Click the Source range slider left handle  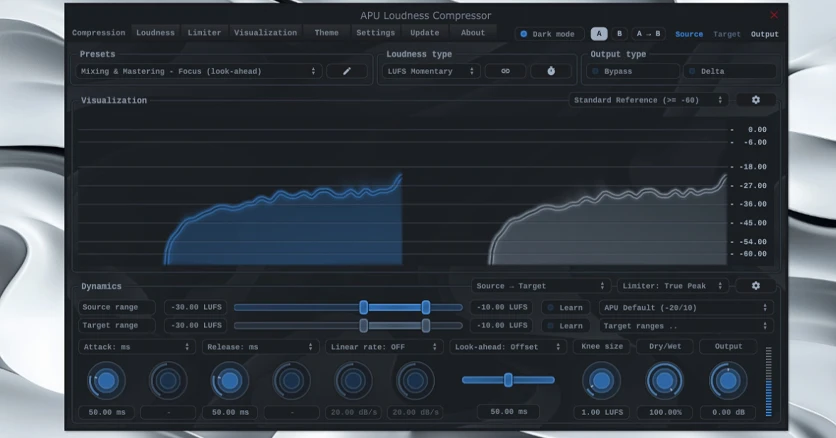364,307
